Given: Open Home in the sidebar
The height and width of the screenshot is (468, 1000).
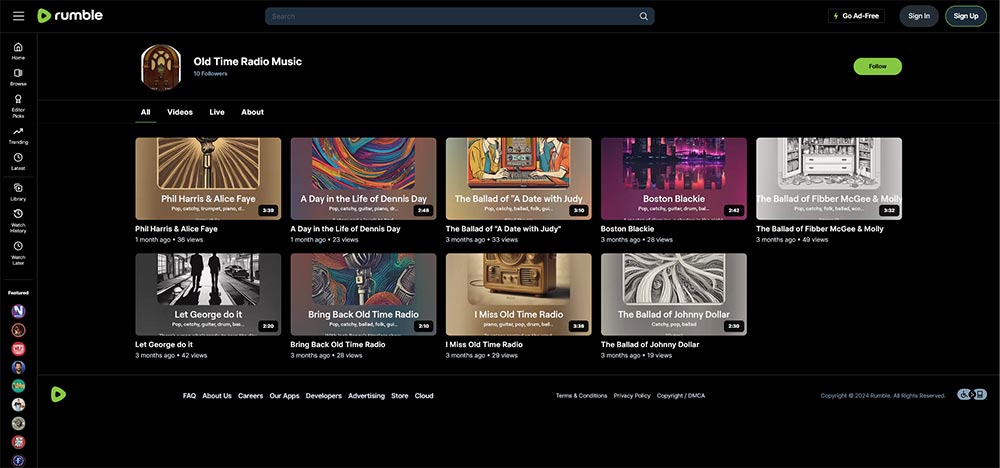Looking at the screenshot, I should pyautogui.click(x=18, y=51).
